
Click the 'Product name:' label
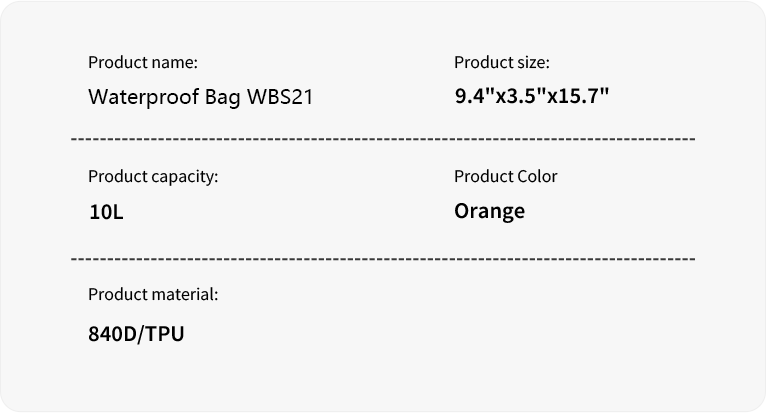143,63
